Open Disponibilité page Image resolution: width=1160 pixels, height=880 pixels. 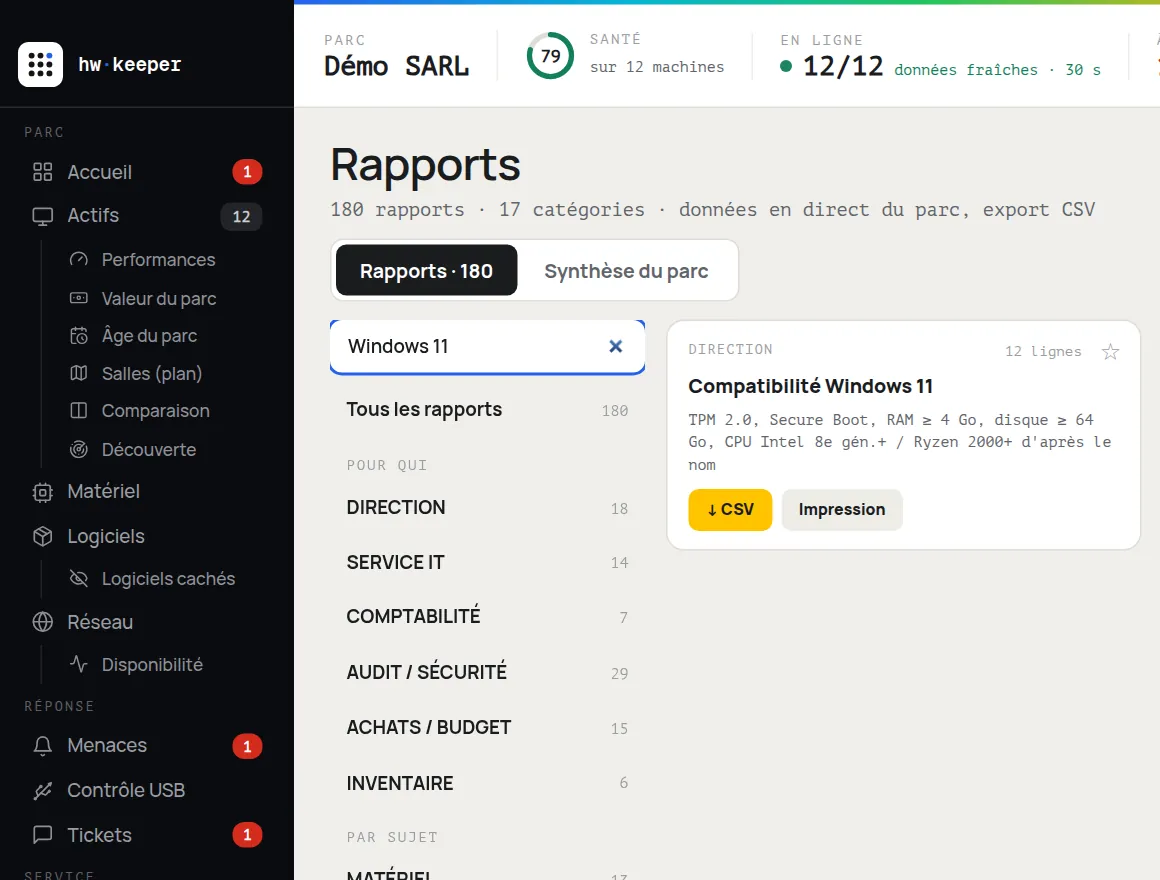152,664
